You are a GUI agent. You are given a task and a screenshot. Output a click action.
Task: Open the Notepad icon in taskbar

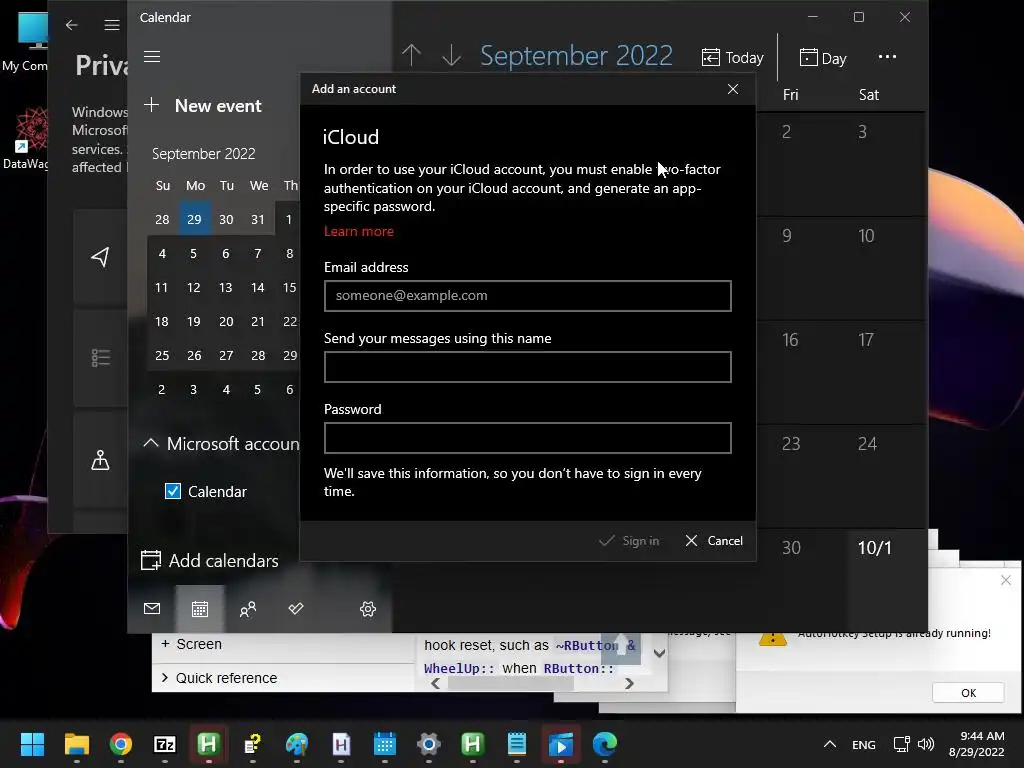pos(517,744)
